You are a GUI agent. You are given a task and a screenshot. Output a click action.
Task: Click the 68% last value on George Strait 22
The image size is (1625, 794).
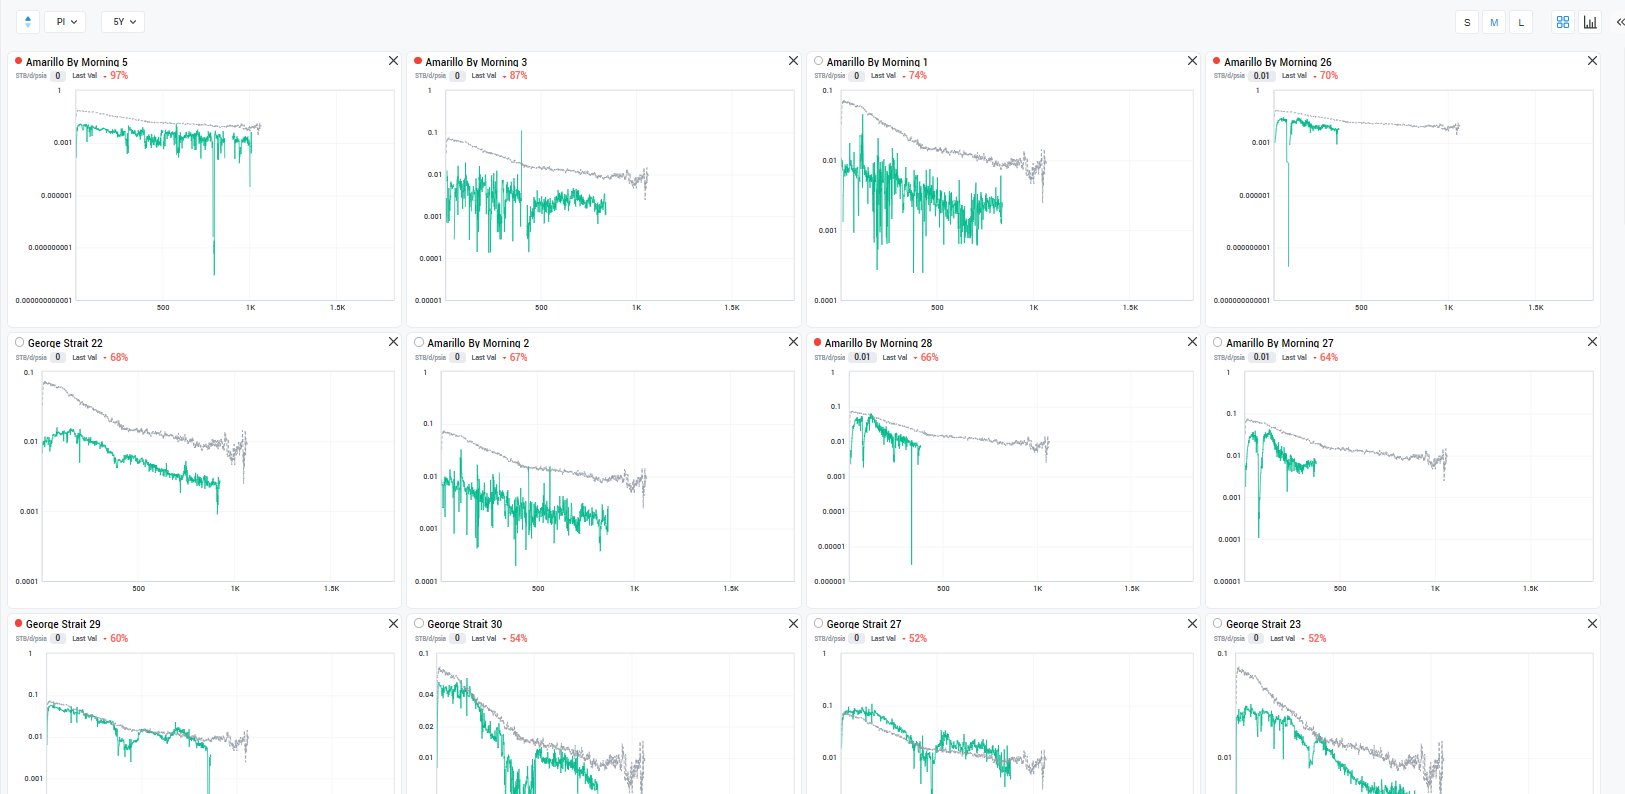pyautogui.click(x=119, y=357)
